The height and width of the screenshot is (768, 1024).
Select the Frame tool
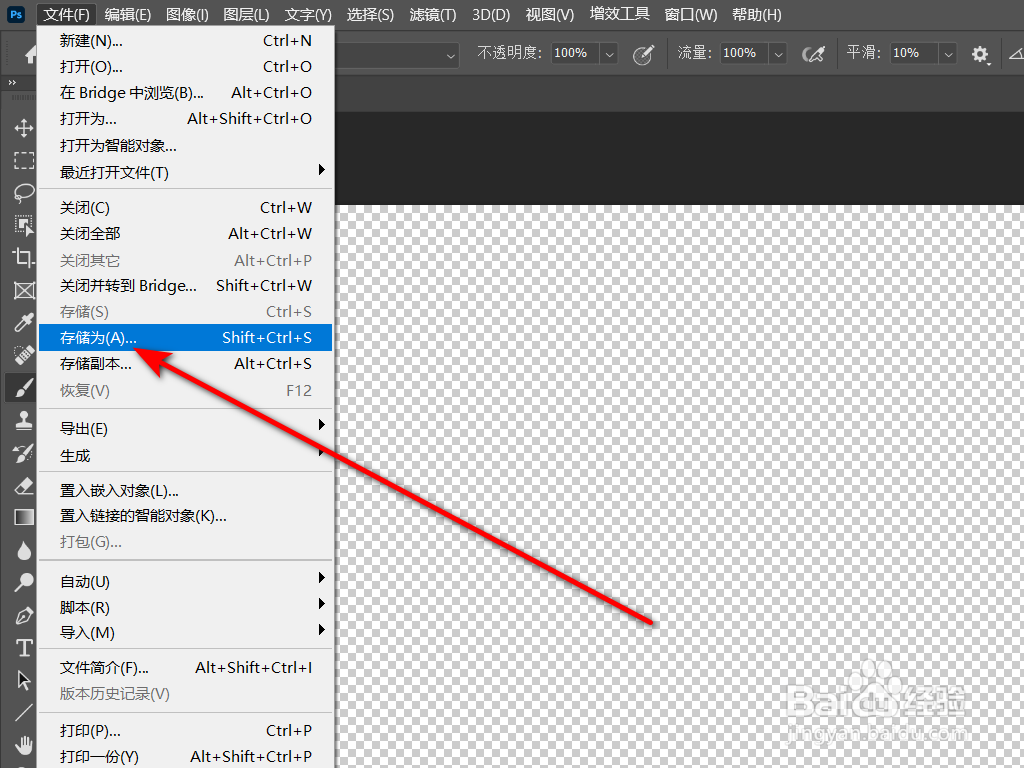(x=24, y=290)
